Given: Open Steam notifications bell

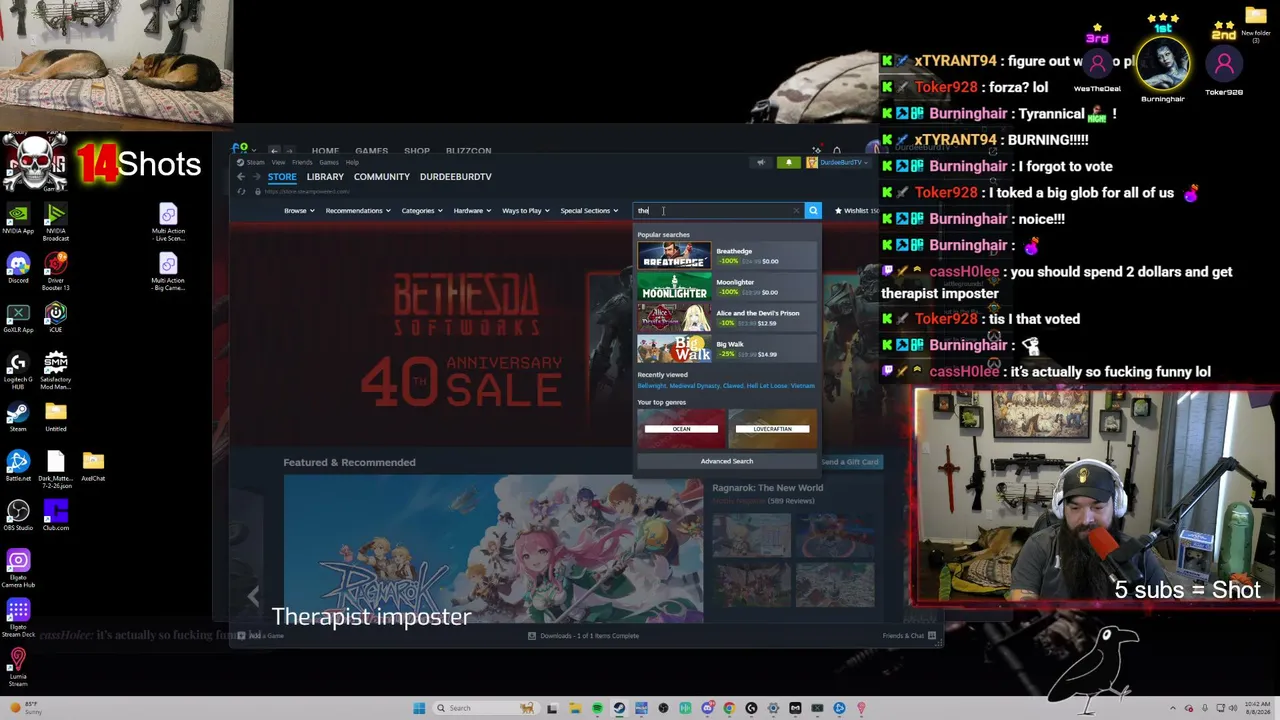Looking at the screenshot, I should pyautogui.click(x=788, y=162).
